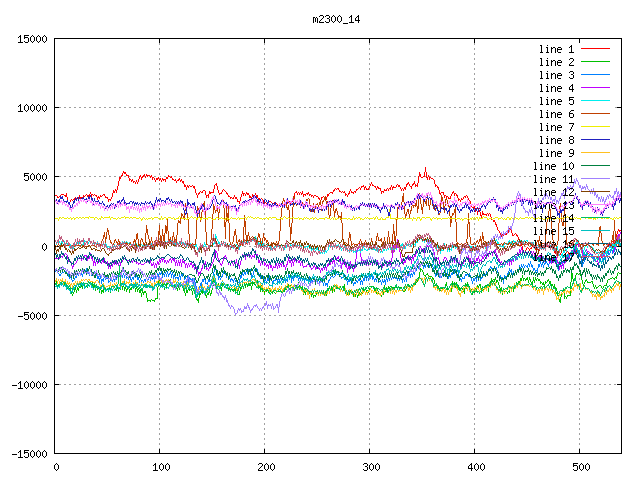Select the line 2 legend entry
640x480 pixels.
pyautogui.click(x=556, y=62)
